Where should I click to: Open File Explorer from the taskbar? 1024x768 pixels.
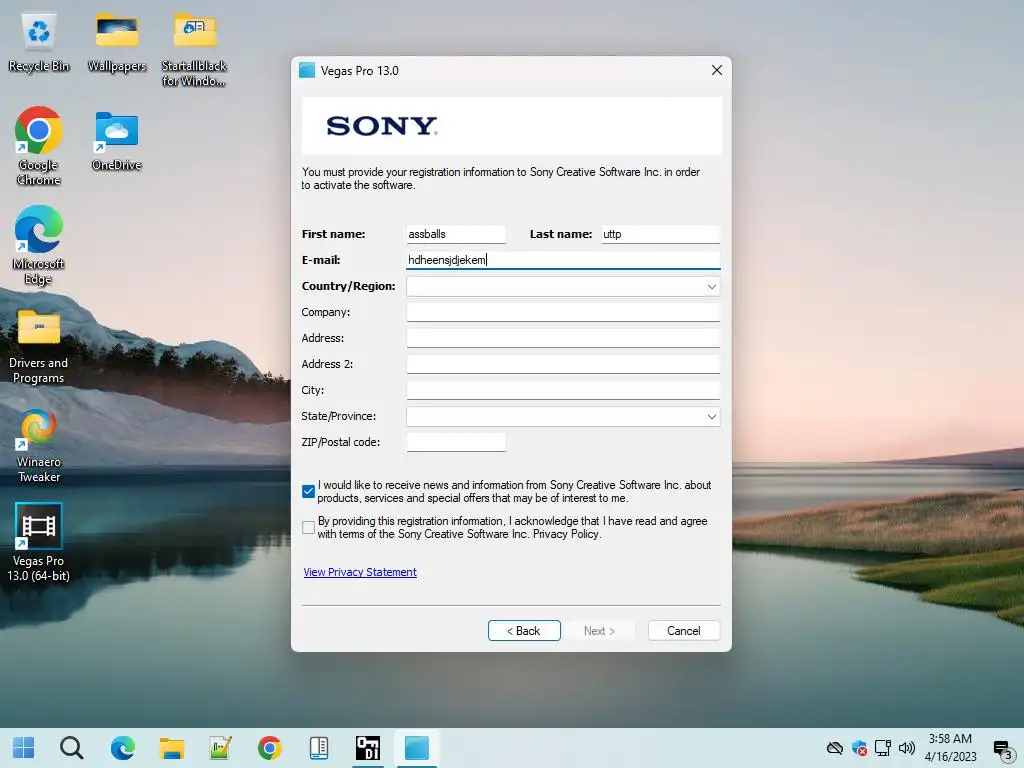tap(172, 748)
